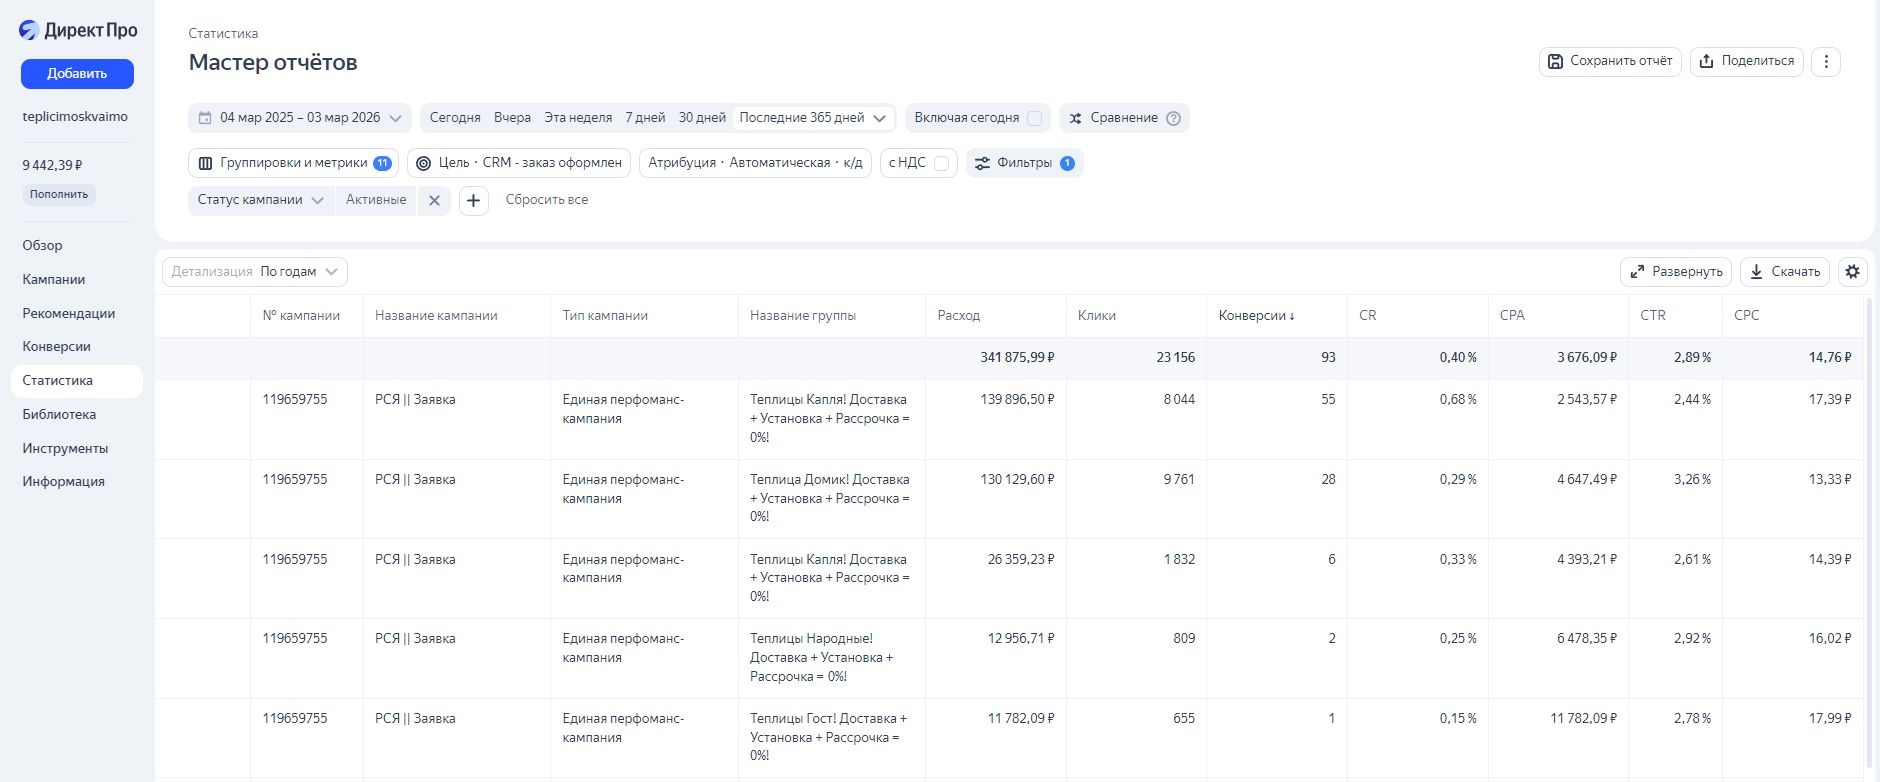1880x782 pixels.
Task: Open Последние 365 дней period dropdown
Action: pos(813,118)
